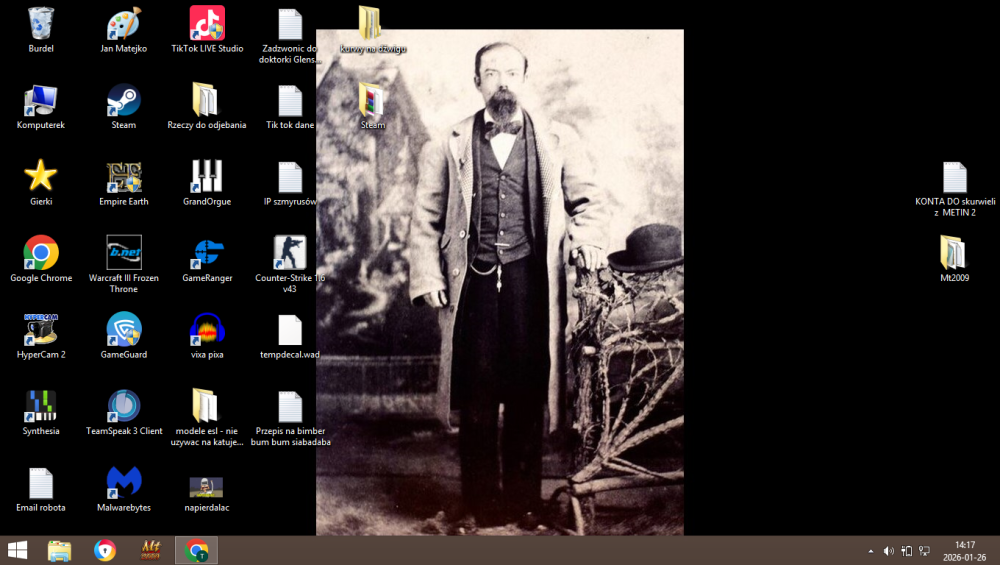Screen dimensions: 1000x565
Task: Select the kurwy na dźwigu folder
Action: click(370, 23)
